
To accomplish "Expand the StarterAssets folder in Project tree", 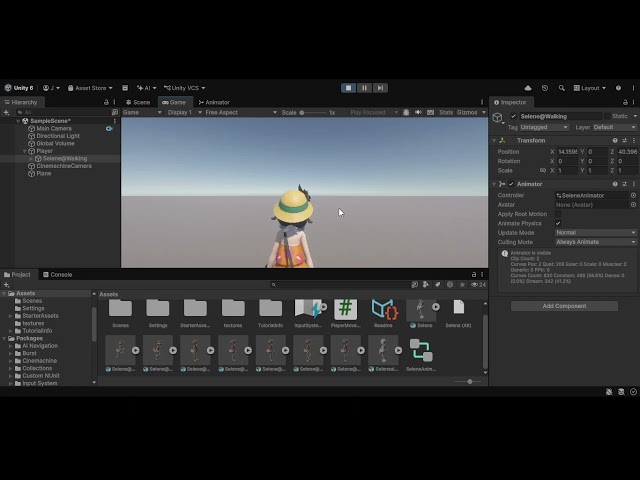I will click(11, 316).
